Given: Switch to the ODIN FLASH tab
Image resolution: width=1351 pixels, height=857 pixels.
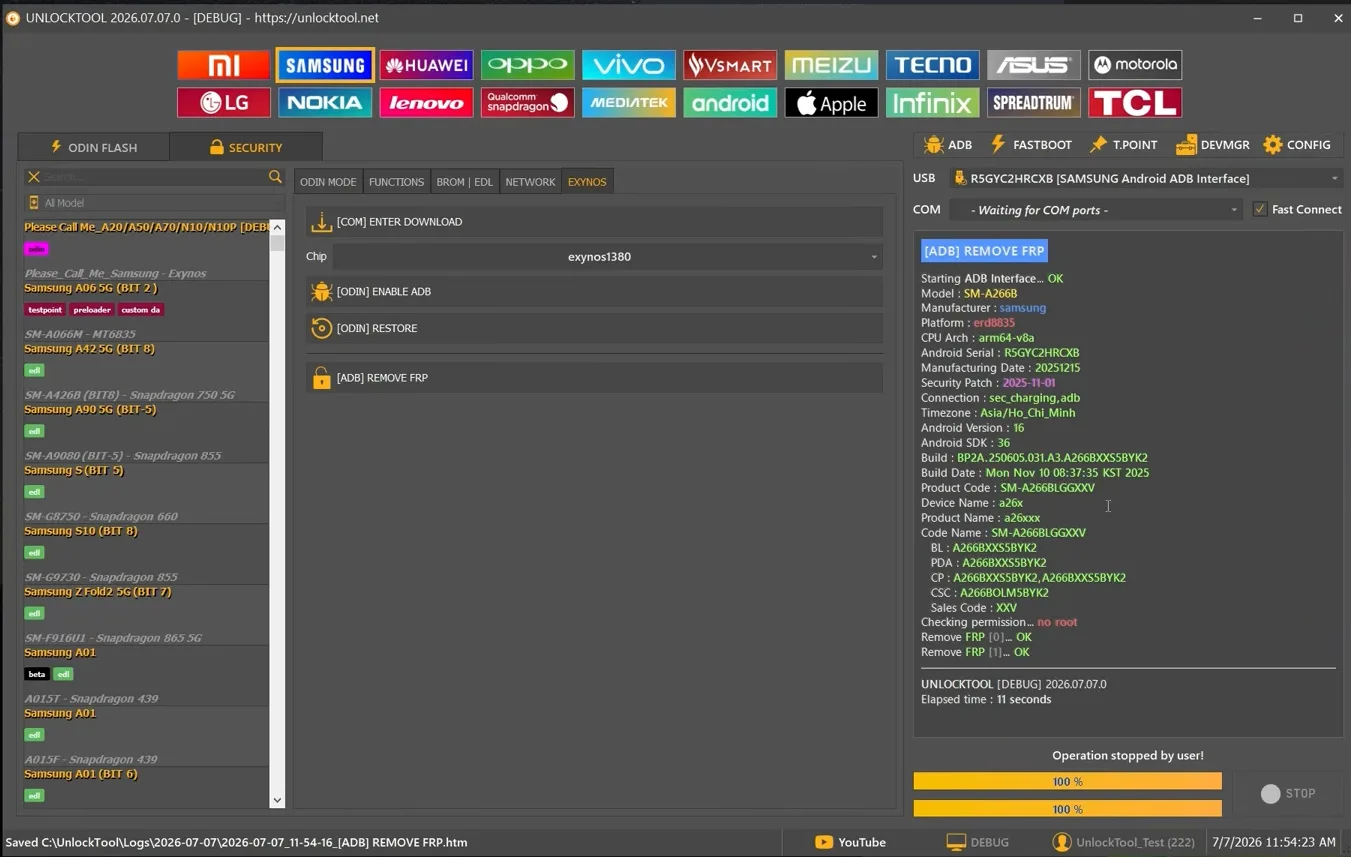Looking at the screenshot, I should 94,147.
